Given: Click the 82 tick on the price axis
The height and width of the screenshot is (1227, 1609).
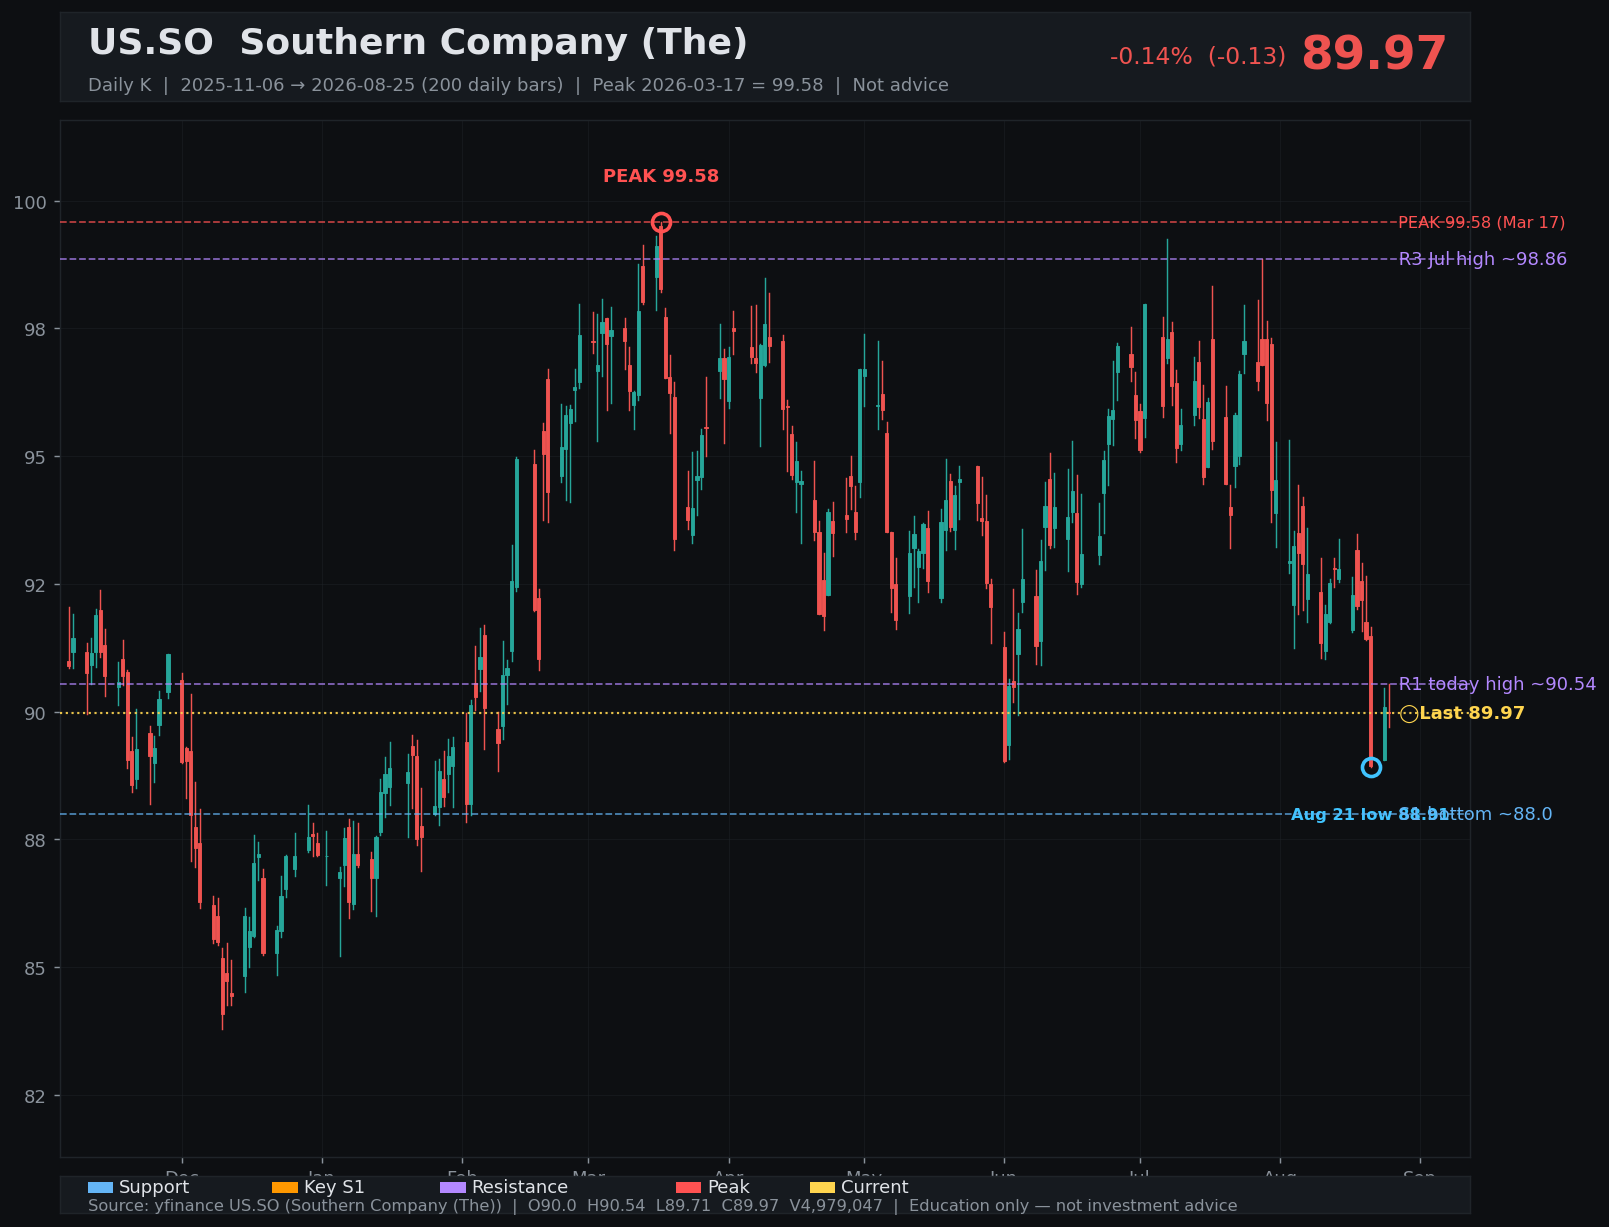Looking at the screenshot, I should pyautogui.click(x=35, y=1096).
